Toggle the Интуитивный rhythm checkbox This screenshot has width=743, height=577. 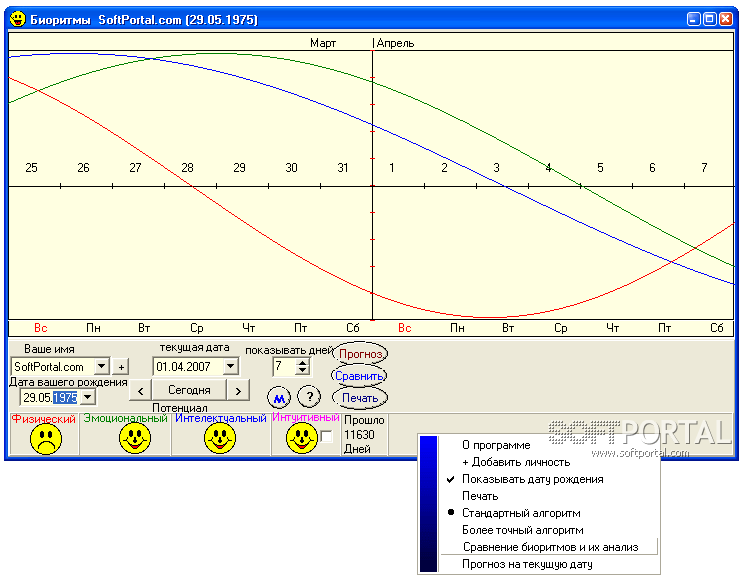[x=326, y=436]
